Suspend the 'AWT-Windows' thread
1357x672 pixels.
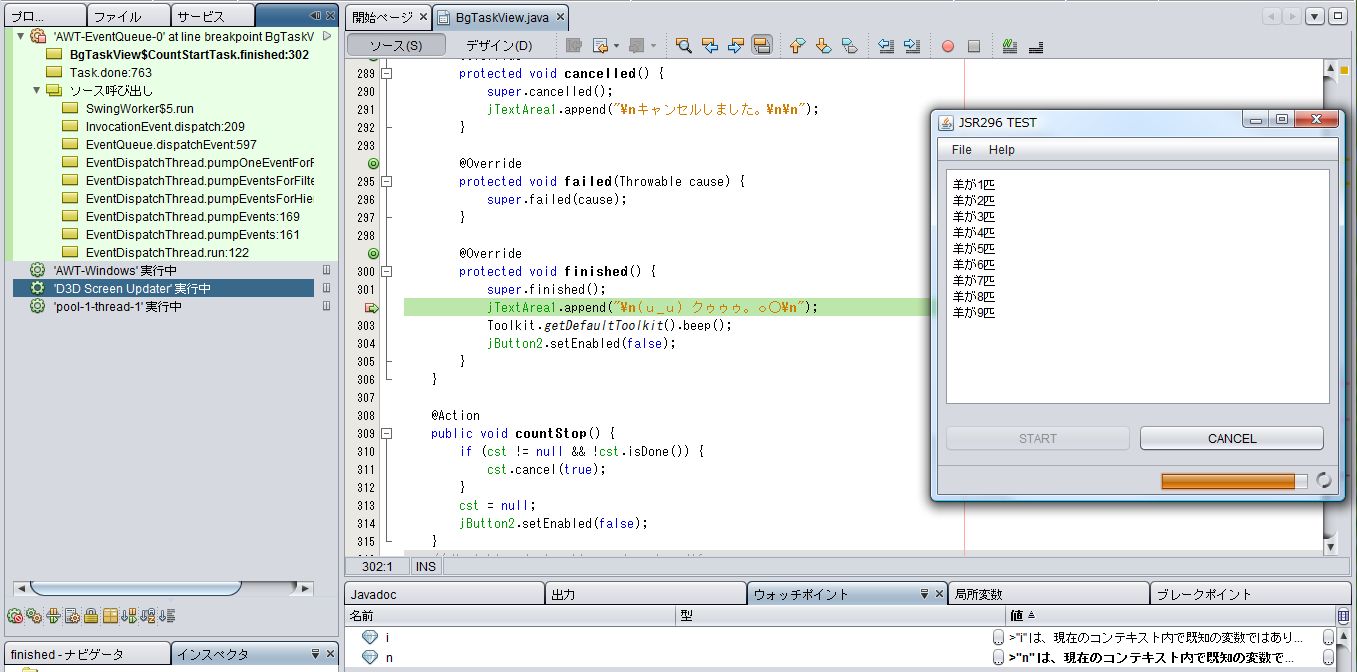326,271
